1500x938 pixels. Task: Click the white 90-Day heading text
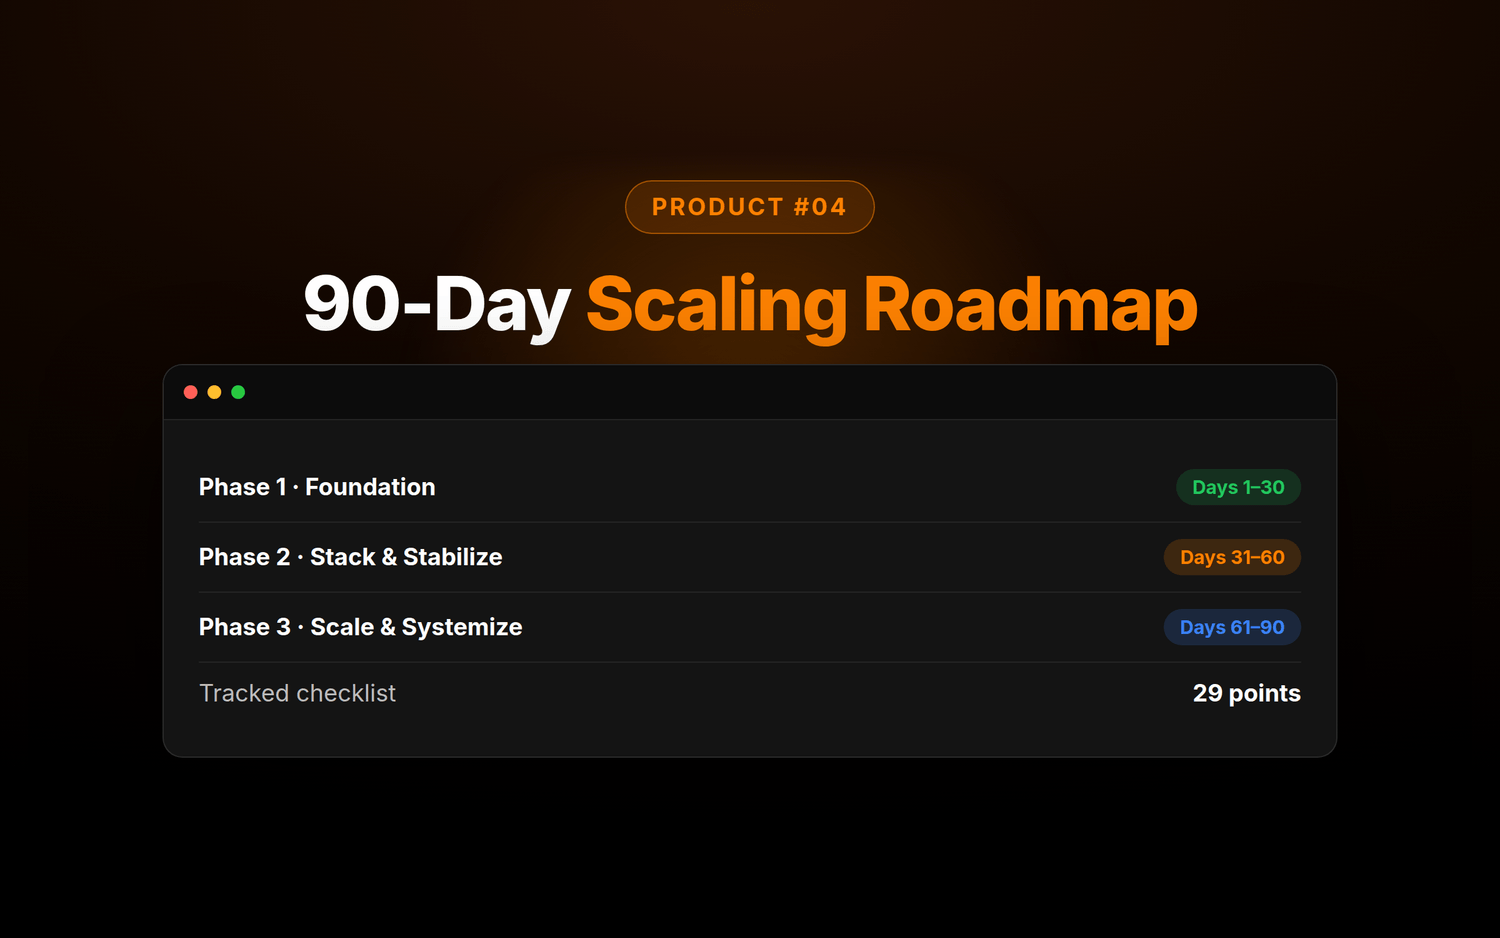click(437, 306)
